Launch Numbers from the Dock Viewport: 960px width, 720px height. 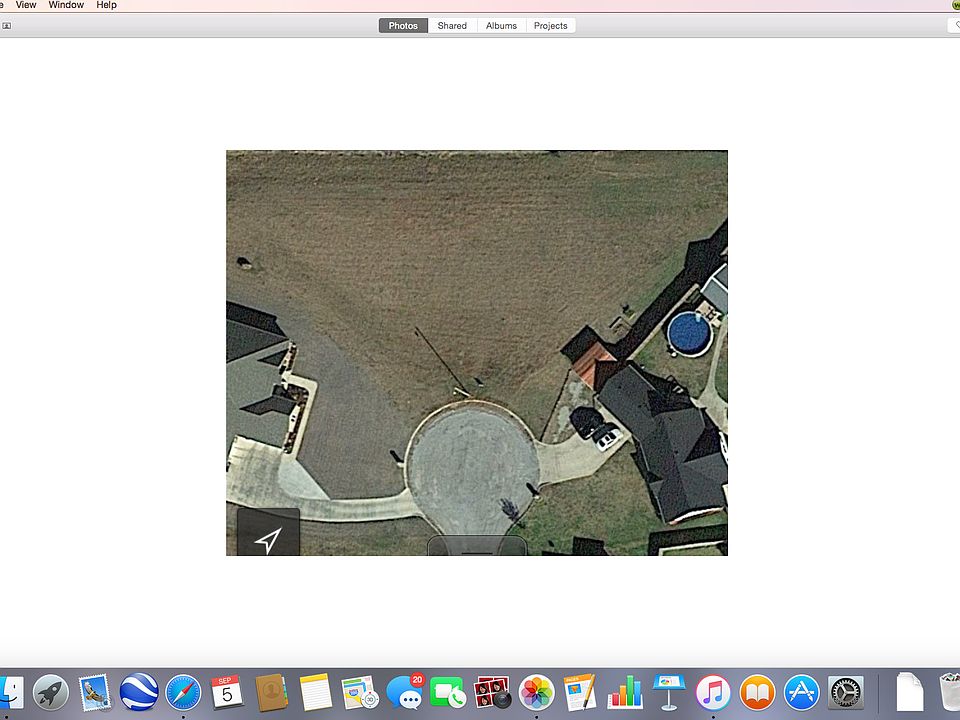624,692
